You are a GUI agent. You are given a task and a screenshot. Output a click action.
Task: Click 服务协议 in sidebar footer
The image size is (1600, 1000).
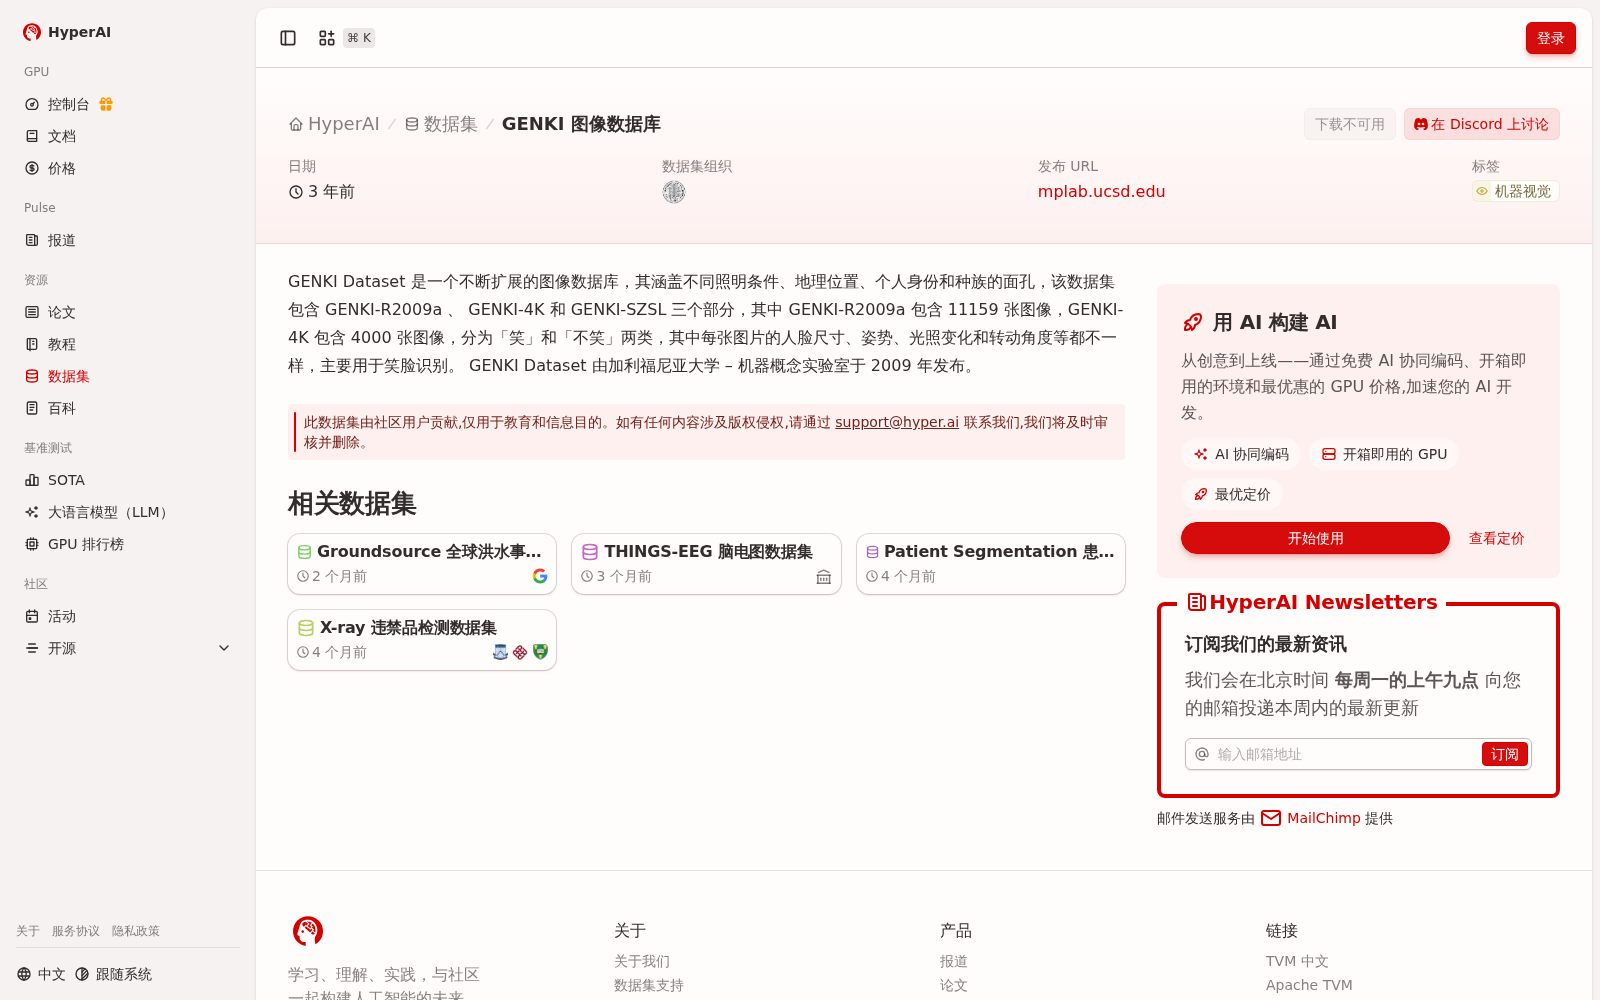click(x=76, y=931)
